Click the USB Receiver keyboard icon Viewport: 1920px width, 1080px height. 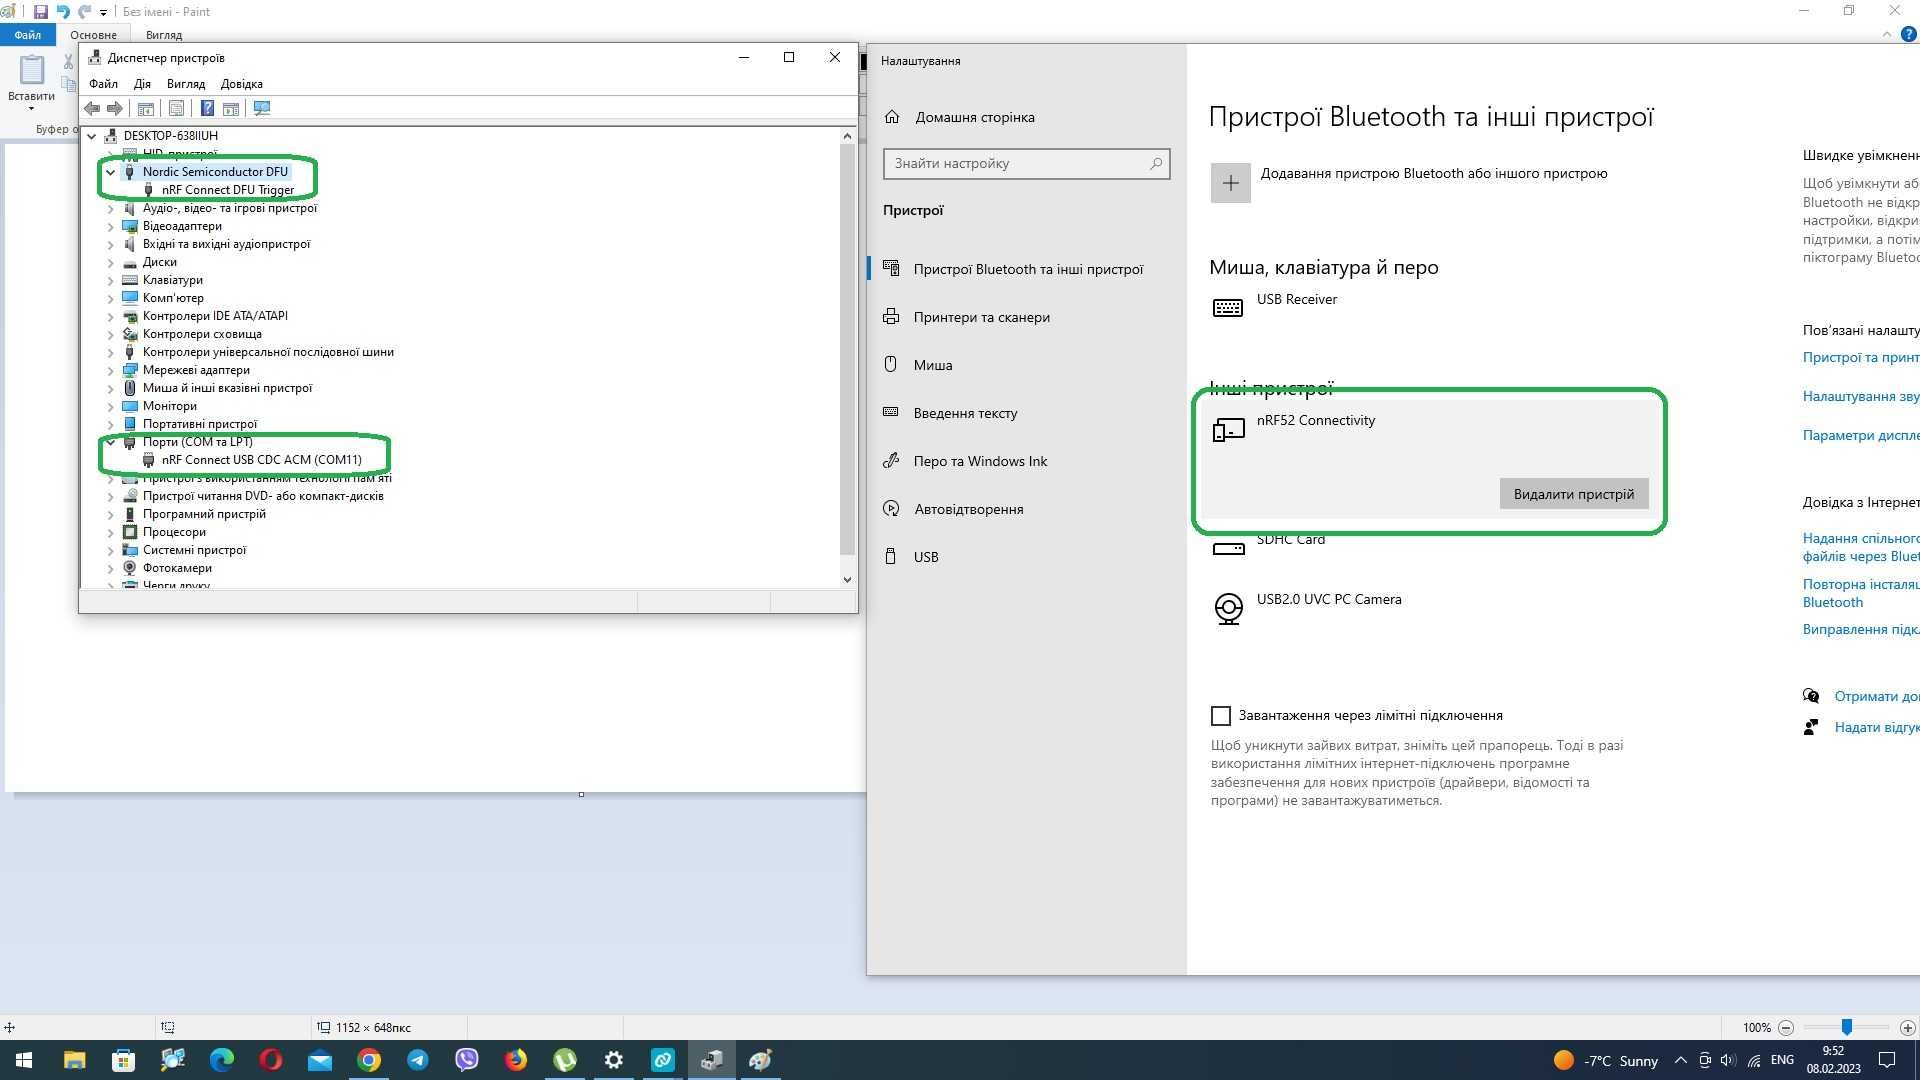[x=1228, y=308]
